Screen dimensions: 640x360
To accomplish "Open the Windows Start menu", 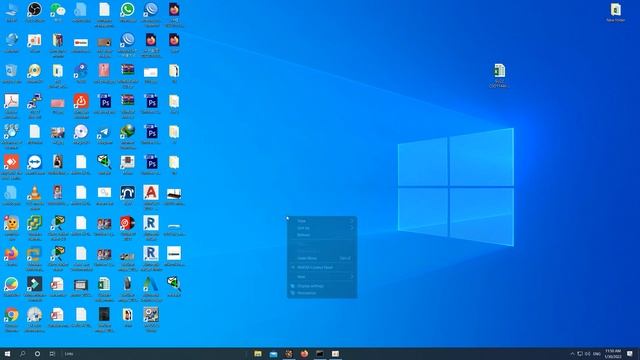I will click(7, 353).
